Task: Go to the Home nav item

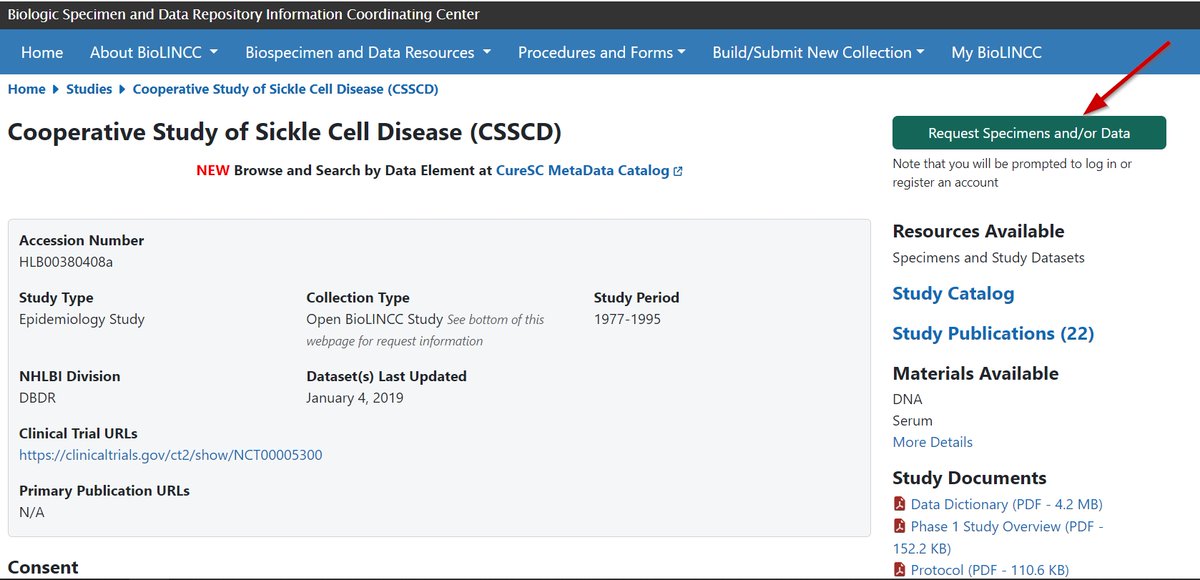Action: coord(42,53)
